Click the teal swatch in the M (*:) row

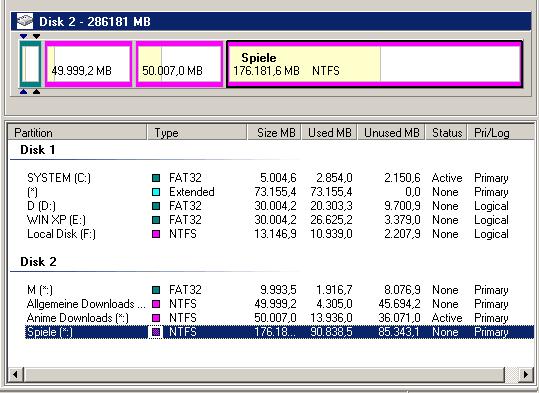[x=156, y=290]
